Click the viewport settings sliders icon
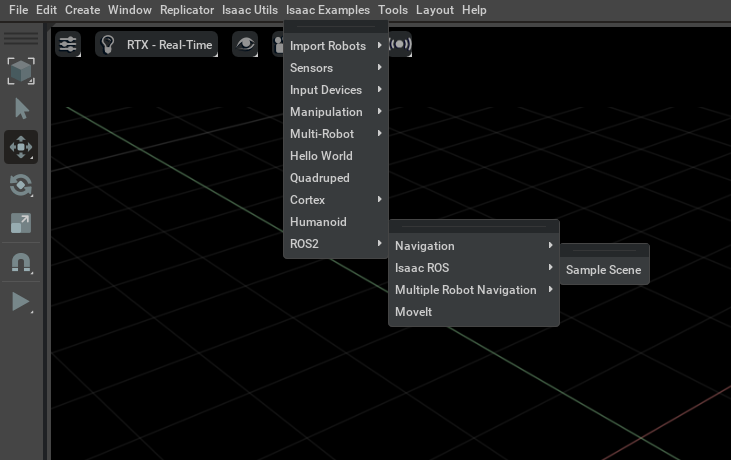 coord(68,44)
